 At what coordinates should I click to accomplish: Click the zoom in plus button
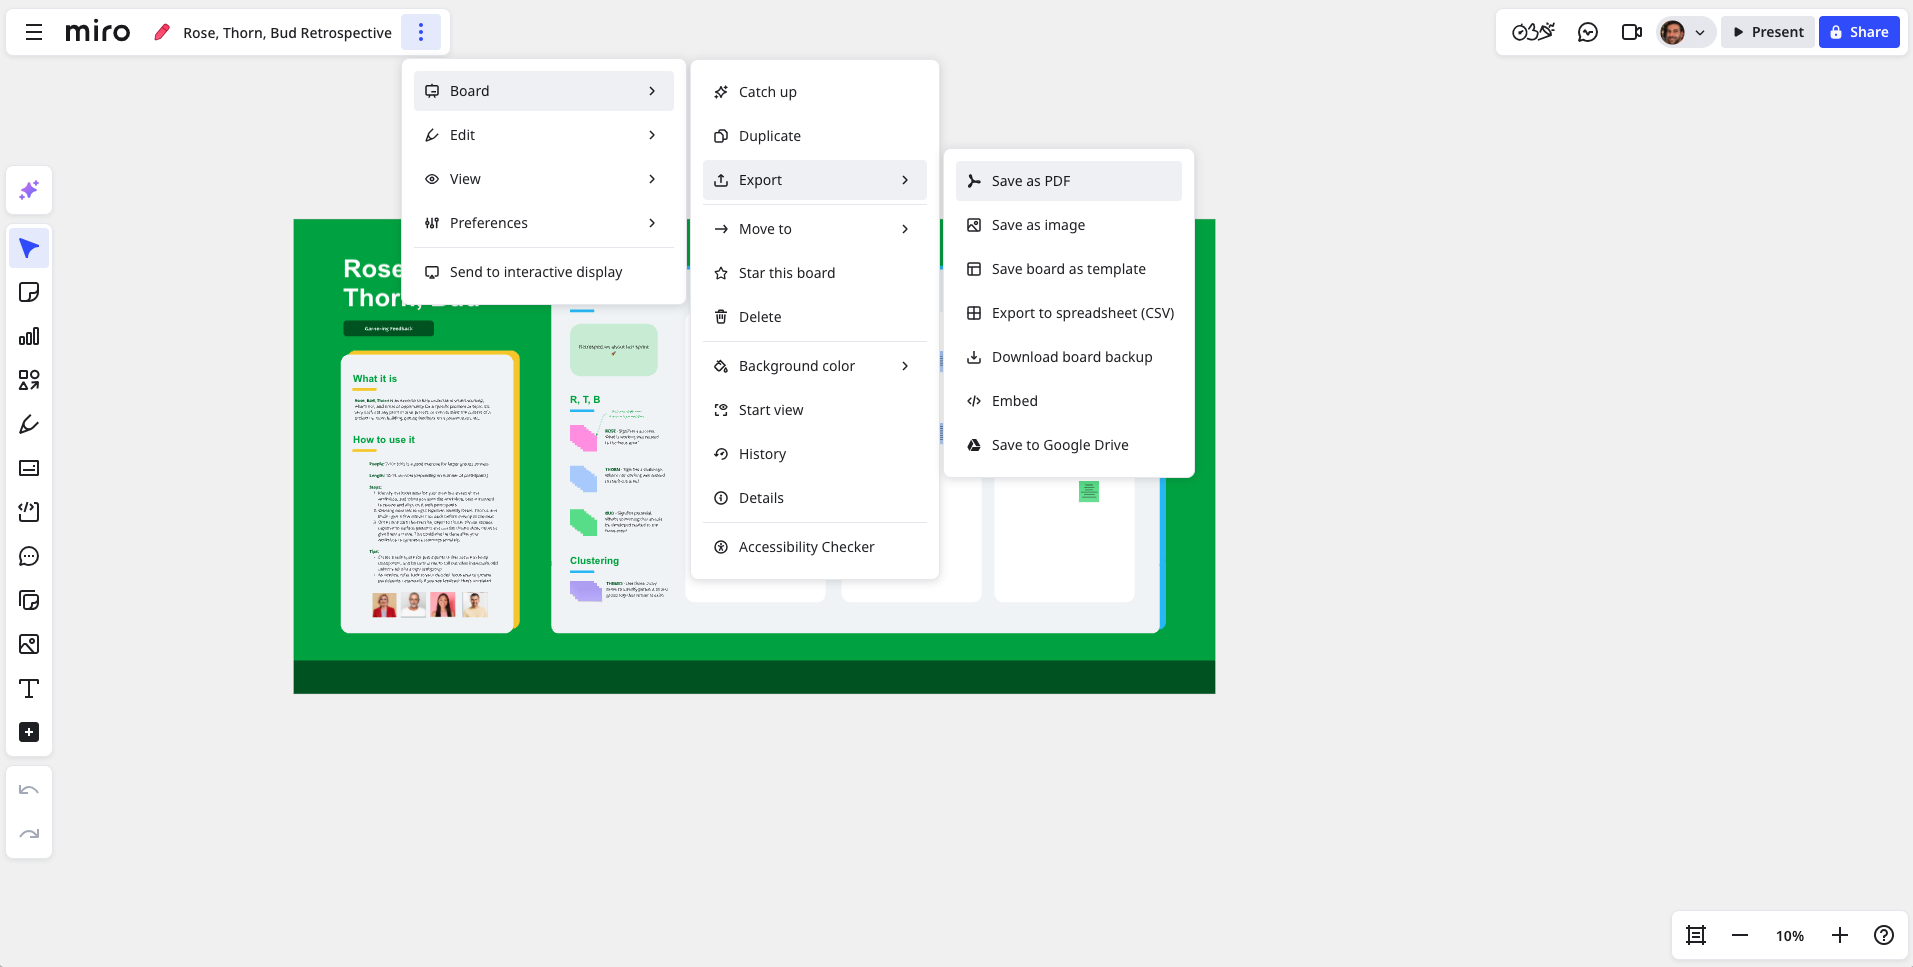tap(1839, 935)
